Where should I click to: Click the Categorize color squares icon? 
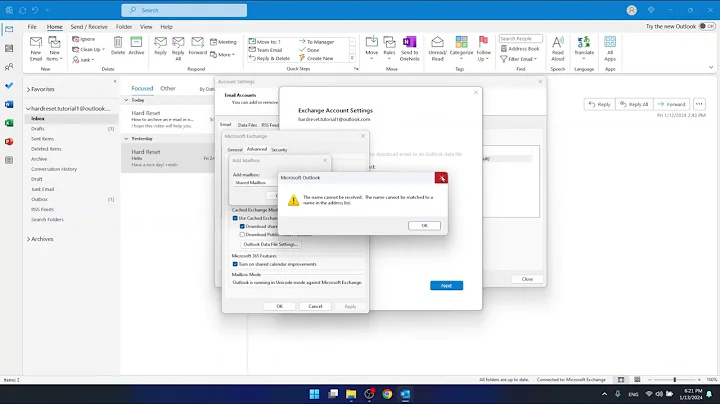[461, 42]
